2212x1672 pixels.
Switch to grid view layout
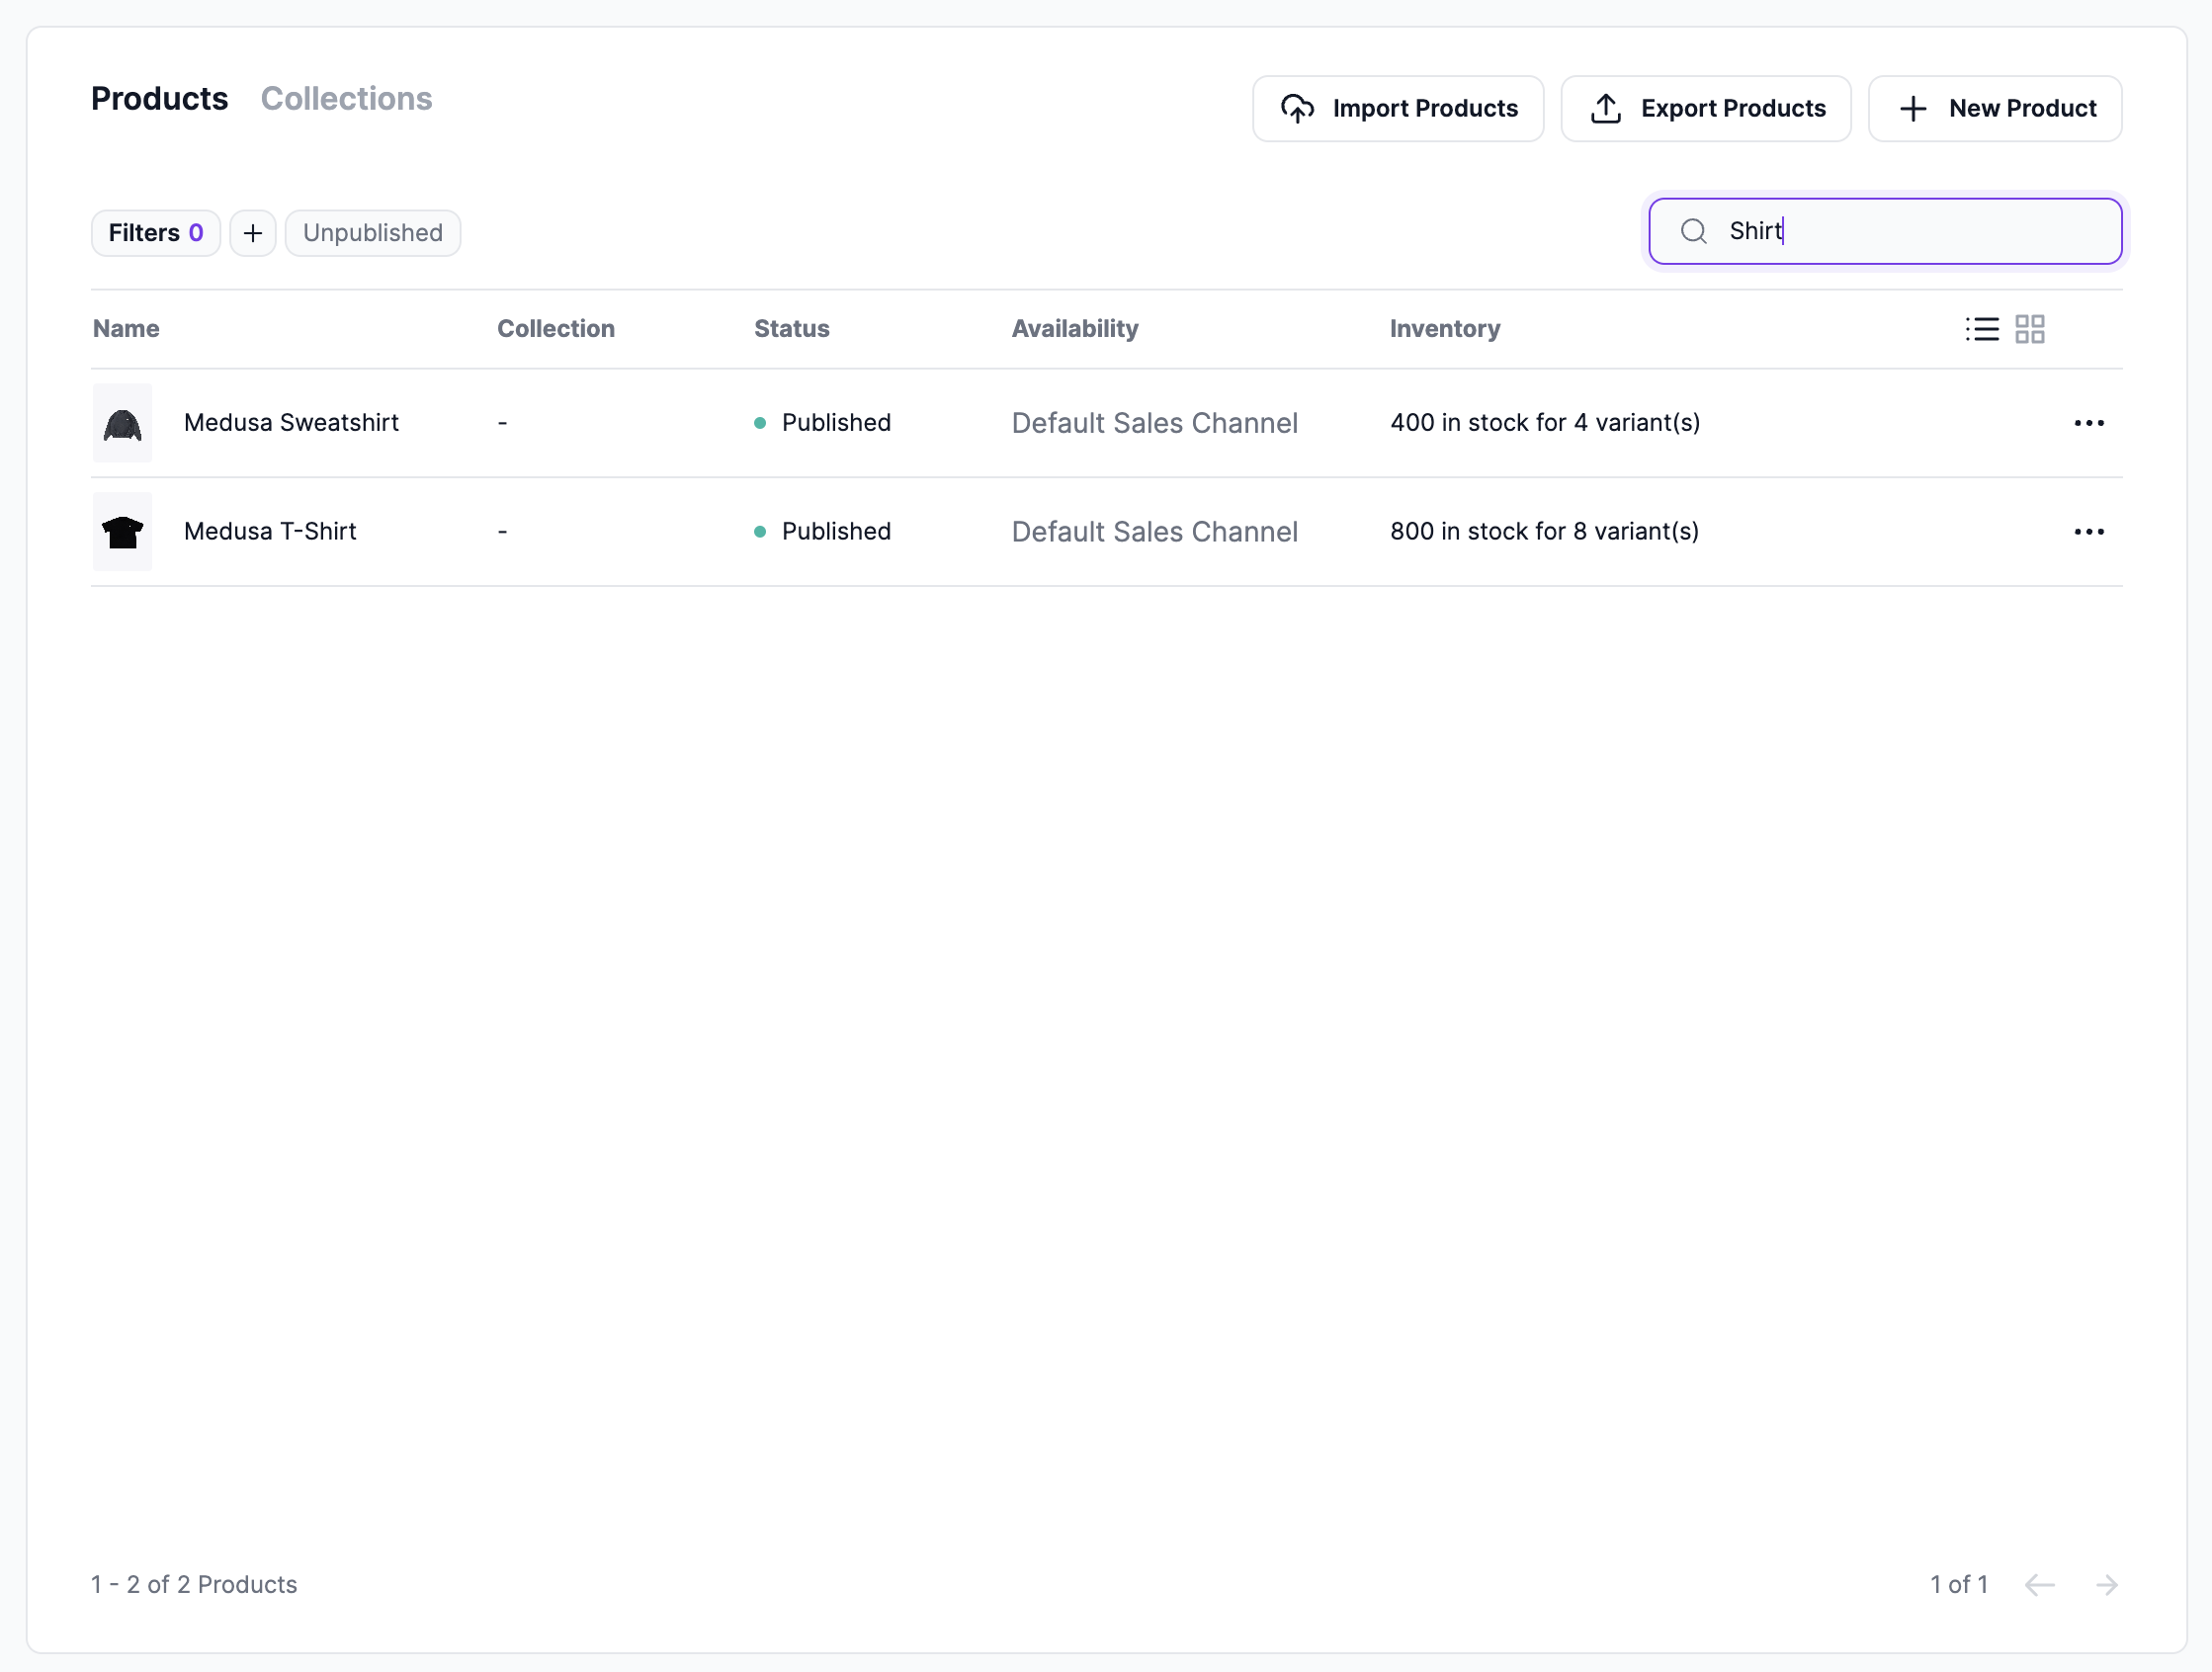click(x=2029, y=329)
